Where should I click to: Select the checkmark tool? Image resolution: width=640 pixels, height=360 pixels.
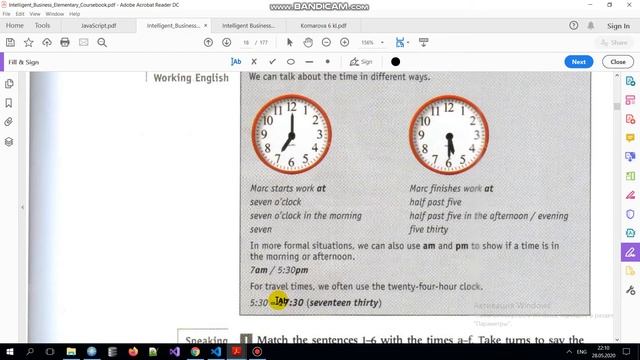(x=272, y=62)
